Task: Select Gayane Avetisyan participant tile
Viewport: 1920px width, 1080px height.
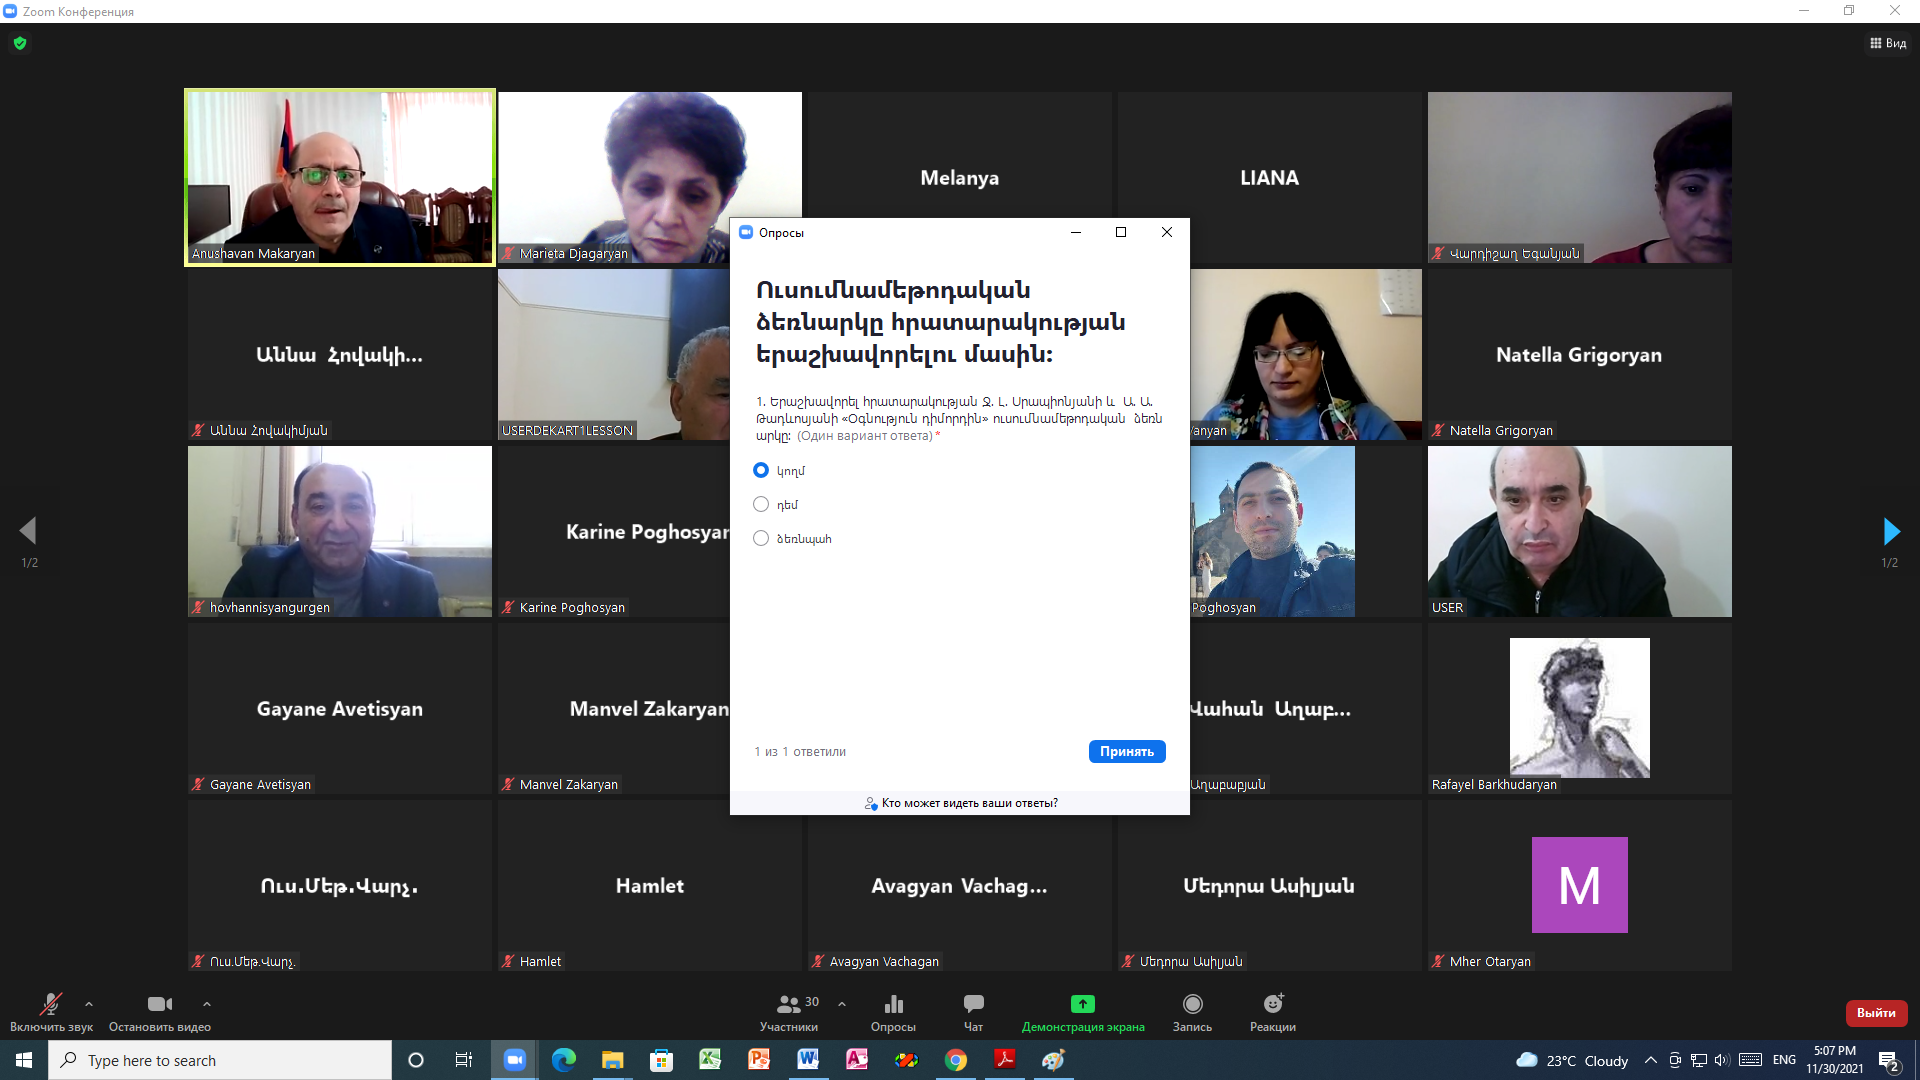Action: pyautogui.click(x=340, y=708)
